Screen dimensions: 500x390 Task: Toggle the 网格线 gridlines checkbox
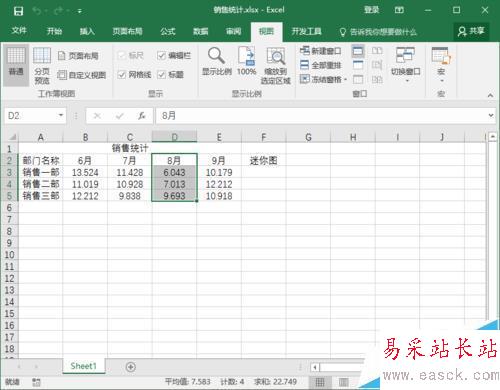(x=134, y=75)
